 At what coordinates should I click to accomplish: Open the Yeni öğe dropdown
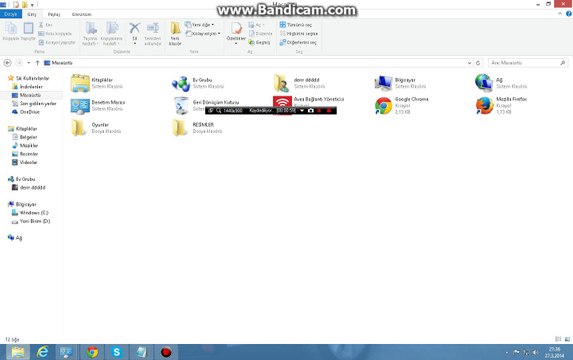click(x=200, y=24)
